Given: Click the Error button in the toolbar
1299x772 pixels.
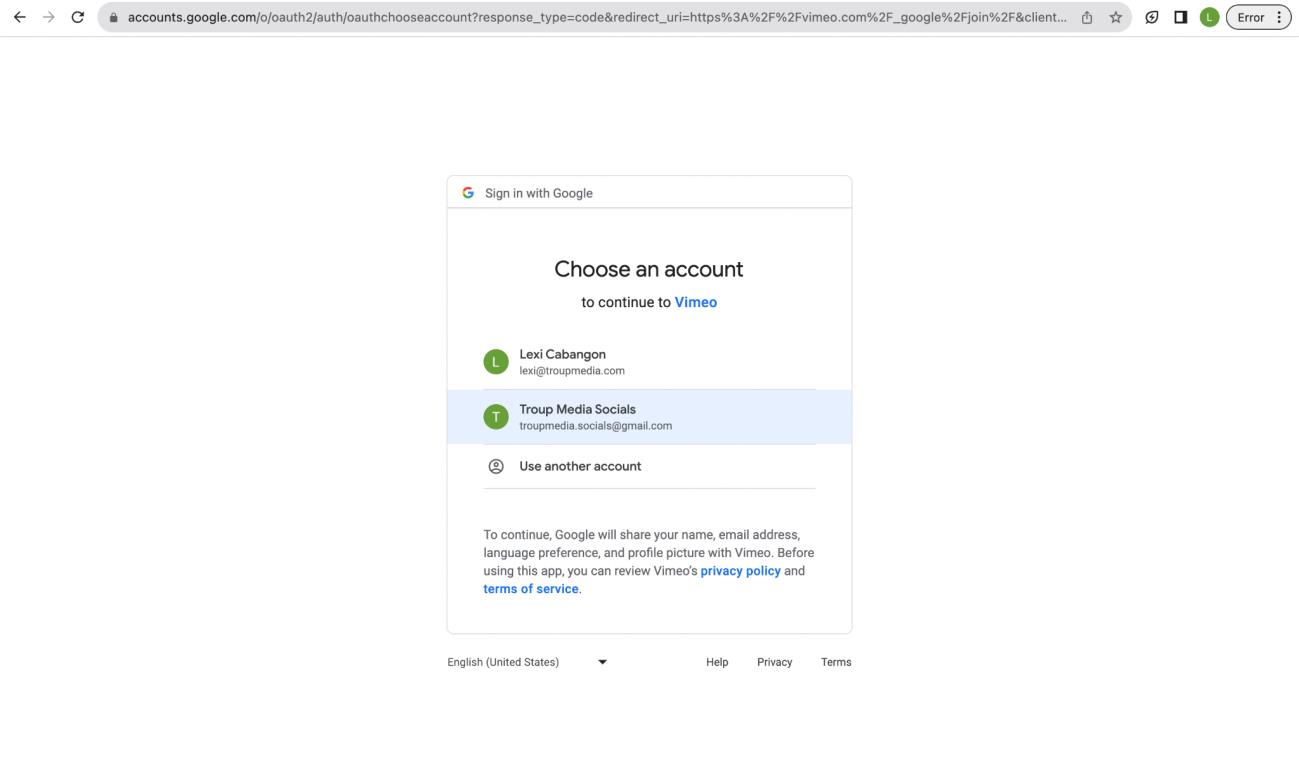Looking at the screenshot, I should click(1258, 18).
